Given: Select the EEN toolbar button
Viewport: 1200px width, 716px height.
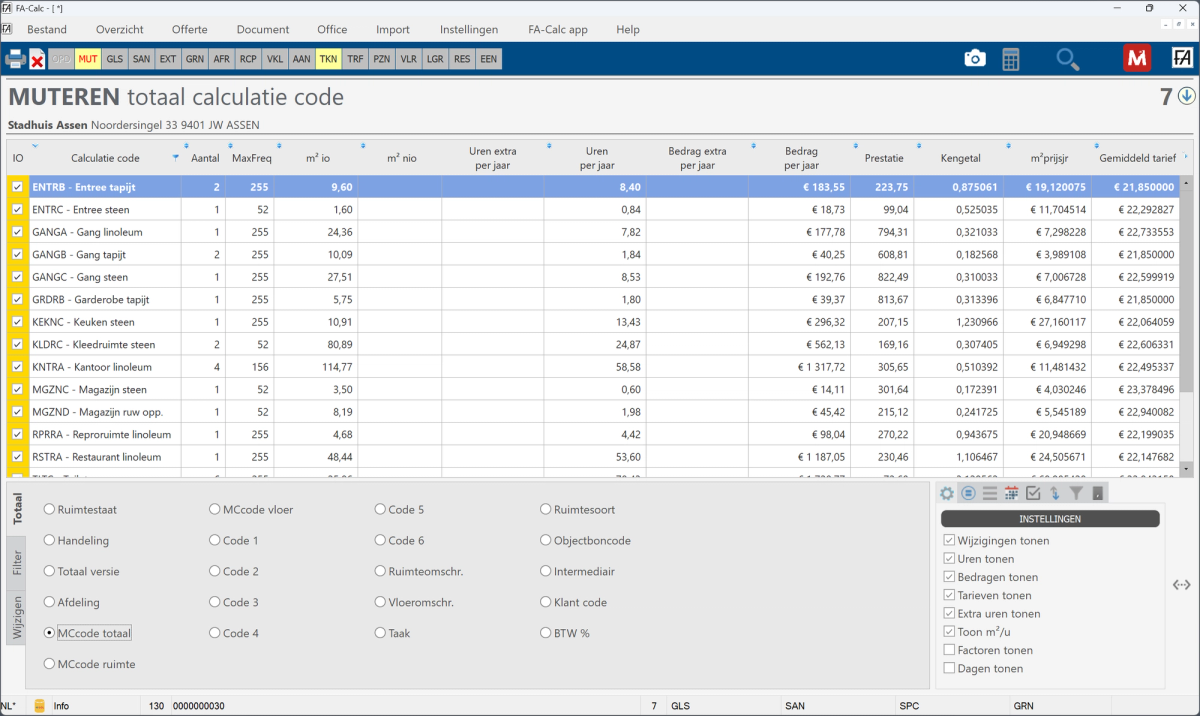Looking at the screenshot, I should [488, 60].
